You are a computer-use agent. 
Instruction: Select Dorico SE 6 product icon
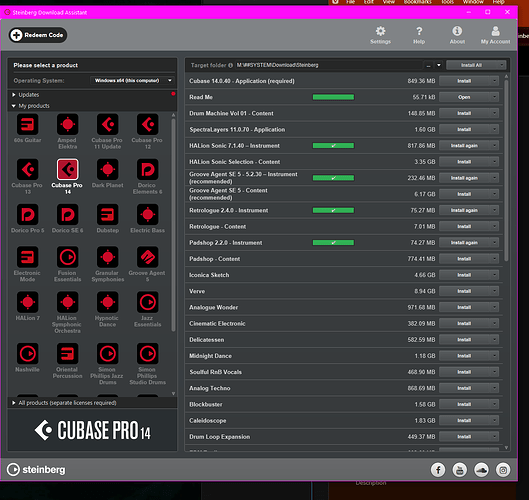click(67, 215)
